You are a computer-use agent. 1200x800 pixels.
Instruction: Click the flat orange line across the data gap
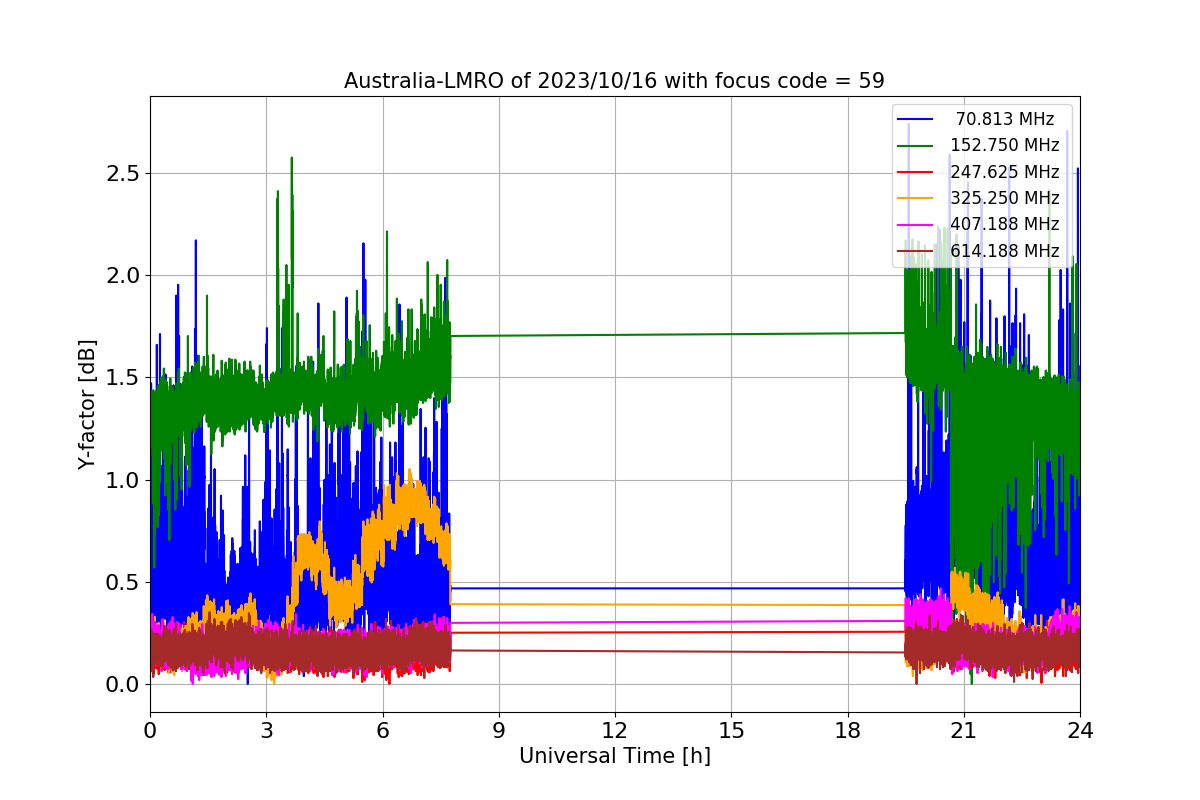(678, 604)
